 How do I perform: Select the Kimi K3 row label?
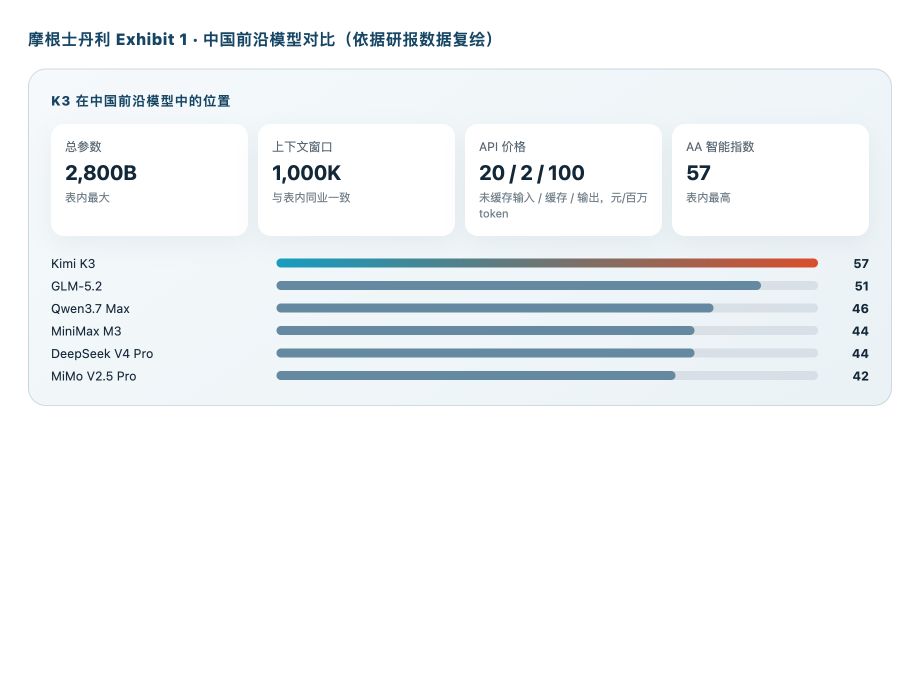[x=73, y=263]
